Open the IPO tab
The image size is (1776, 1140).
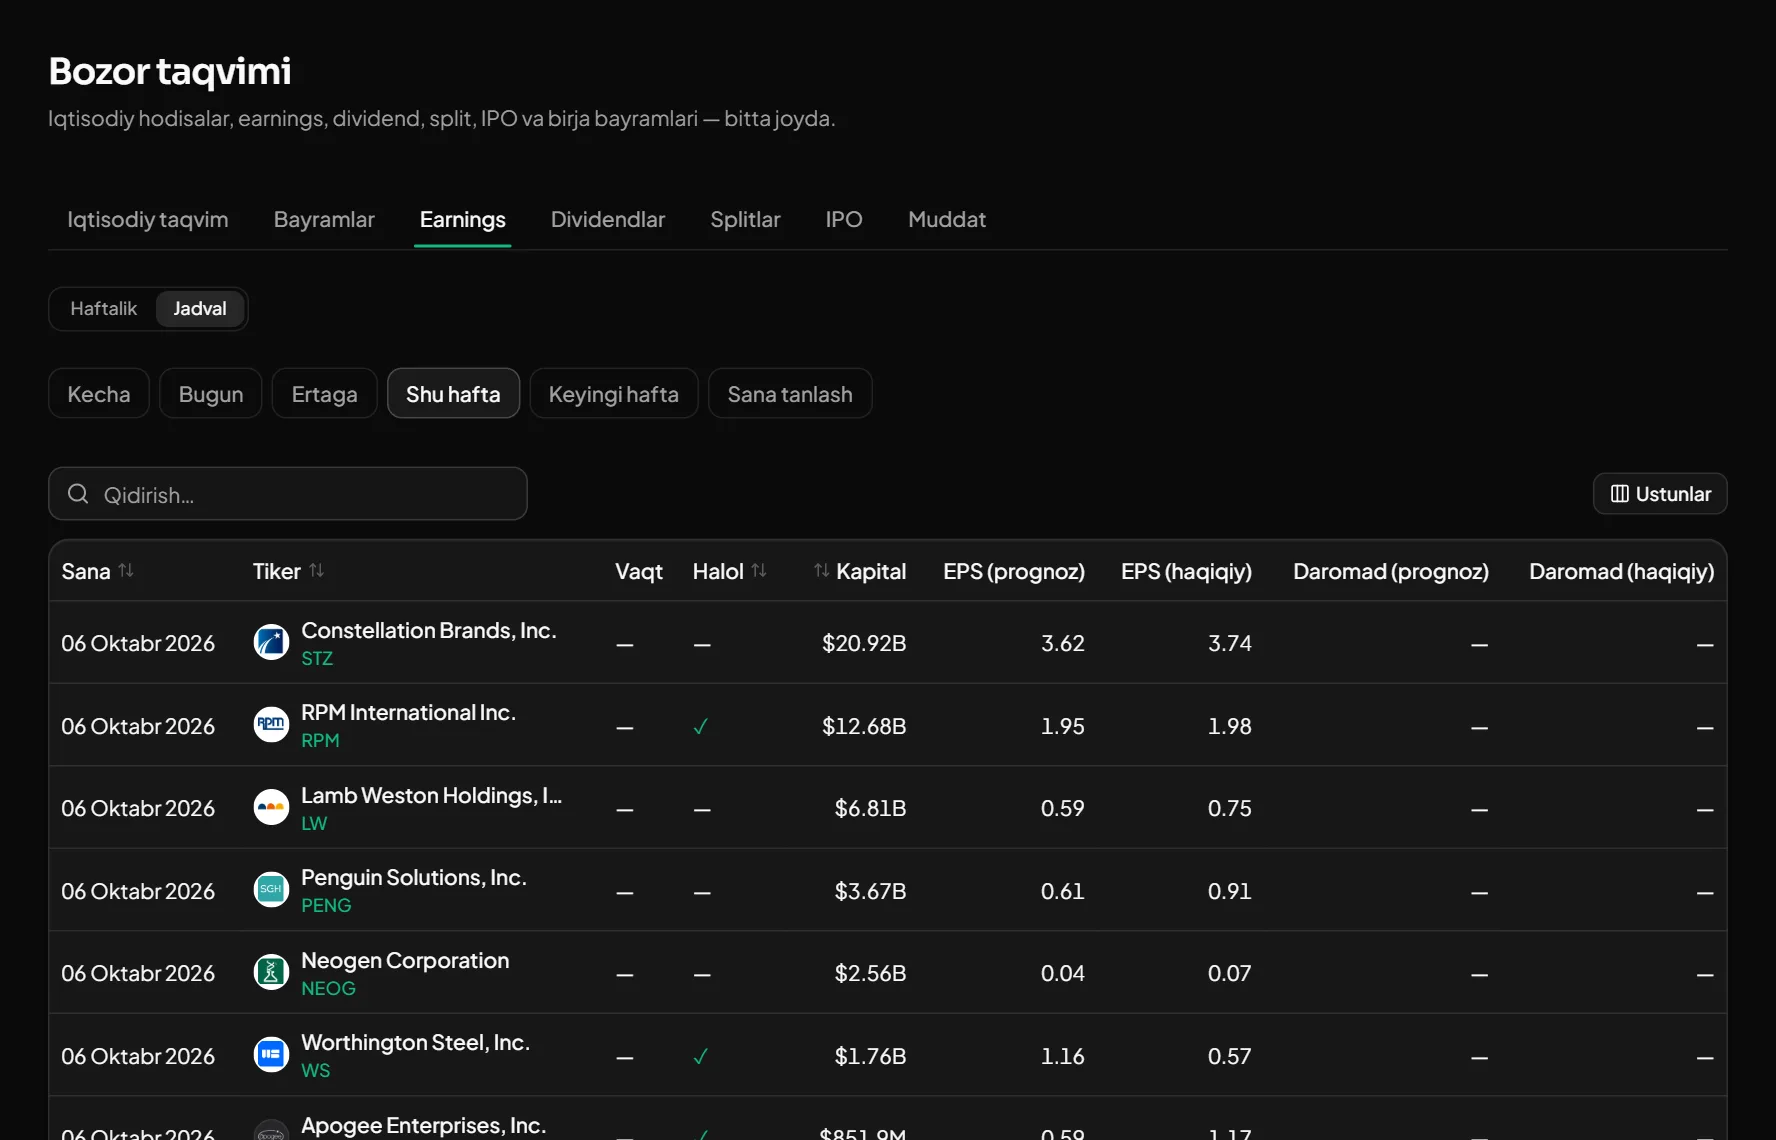coord(844,220)
